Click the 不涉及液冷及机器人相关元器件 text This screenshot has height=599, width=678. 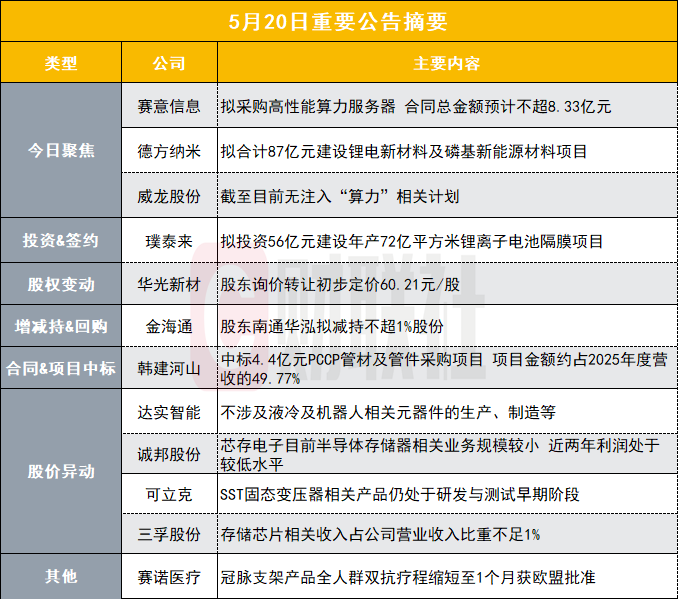coord(388,412)
